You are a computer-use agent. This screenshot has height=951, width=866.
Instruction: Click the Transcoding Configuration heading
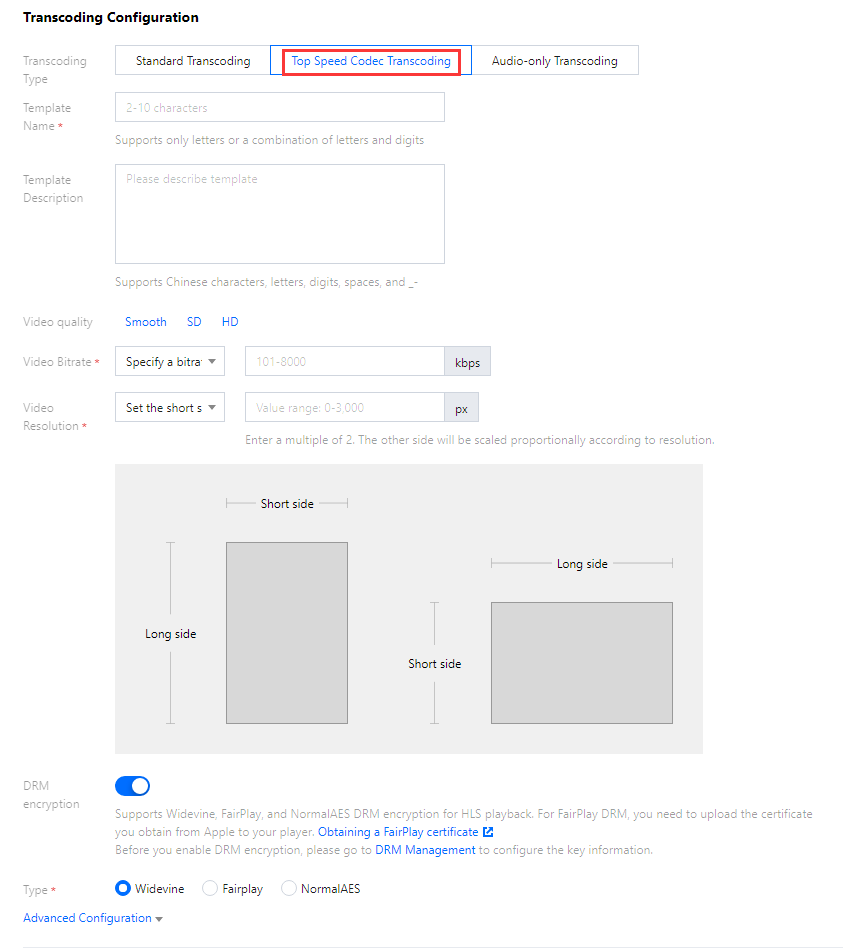pos(111,18)
